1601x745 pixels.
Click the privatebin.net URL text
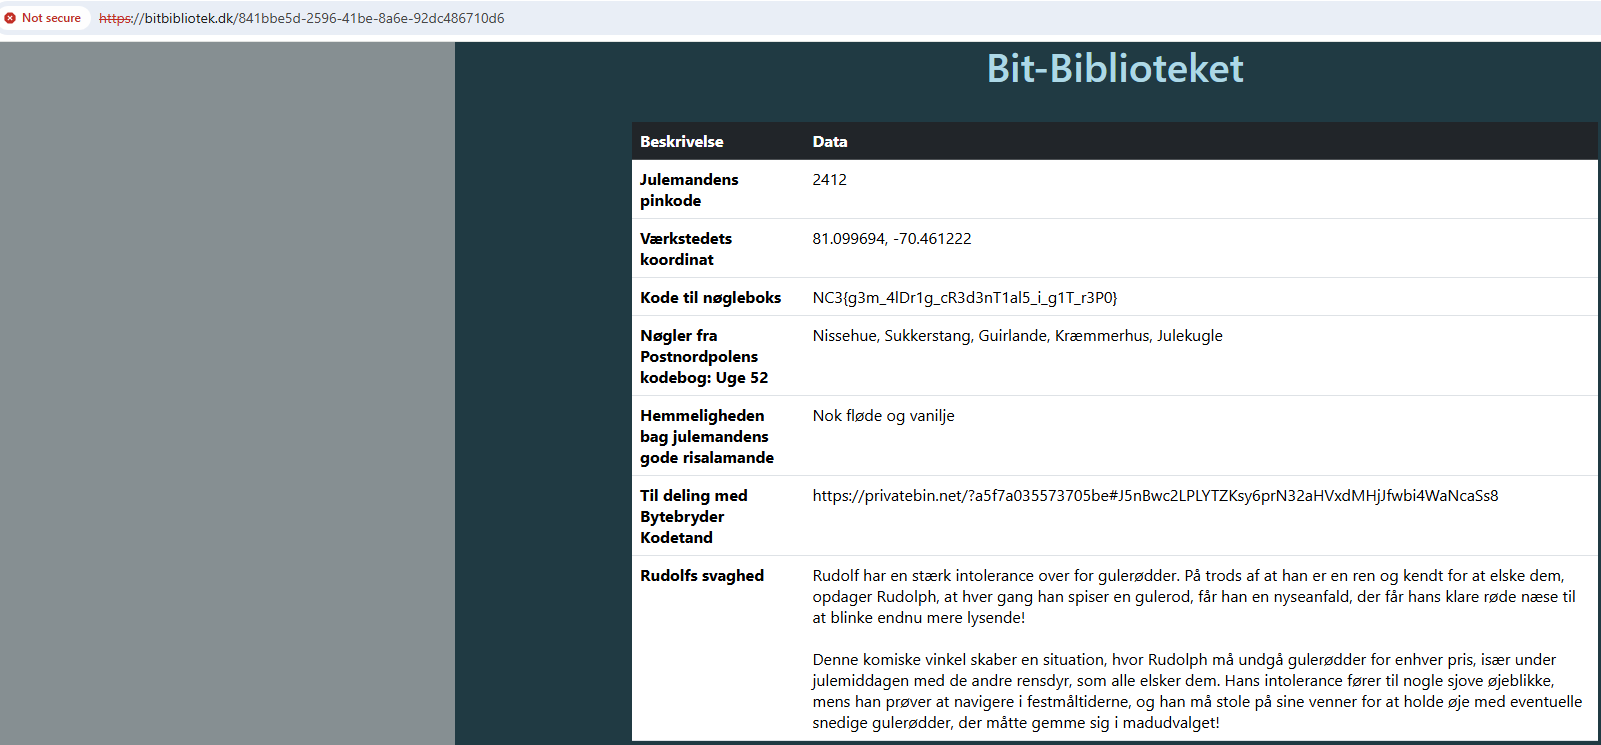pyautogui.click(x=1154, y=496)
